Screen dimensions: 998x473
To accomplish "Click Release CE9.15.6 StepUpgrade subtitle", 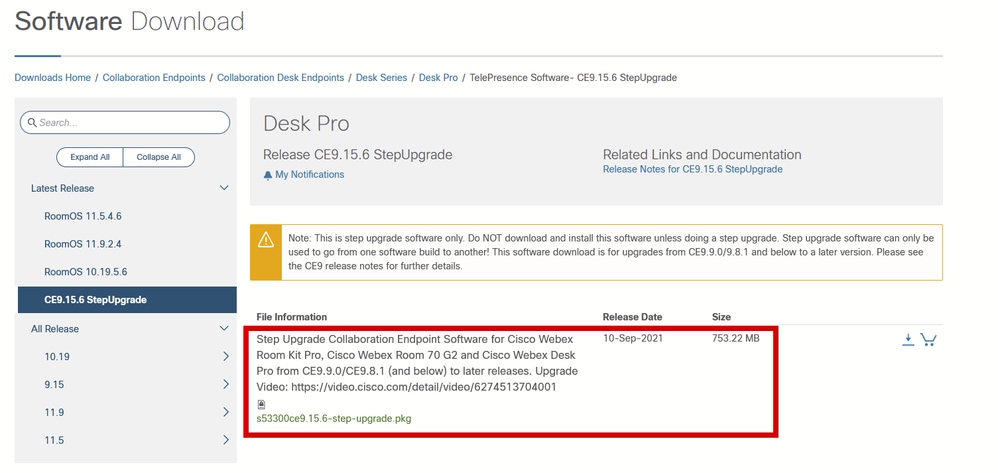I will click(x=358, y=155).
